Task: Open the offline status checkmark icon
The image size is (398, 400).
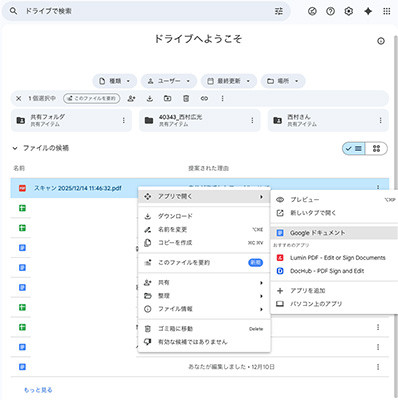Action: (312, 11)
